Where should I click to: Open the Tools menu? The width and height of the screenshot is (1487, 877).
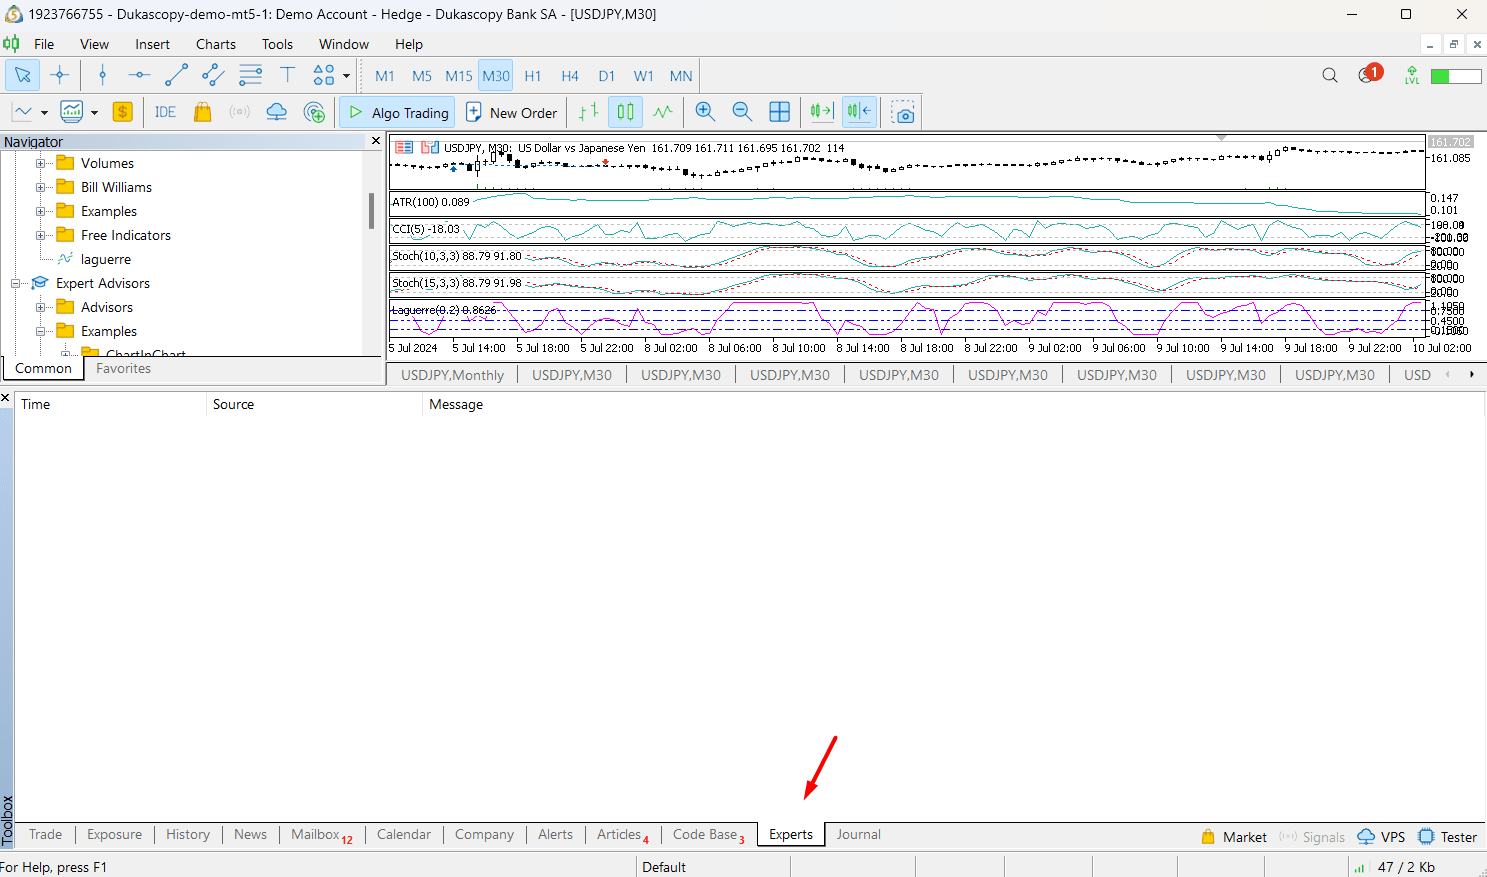pos(277,44)
